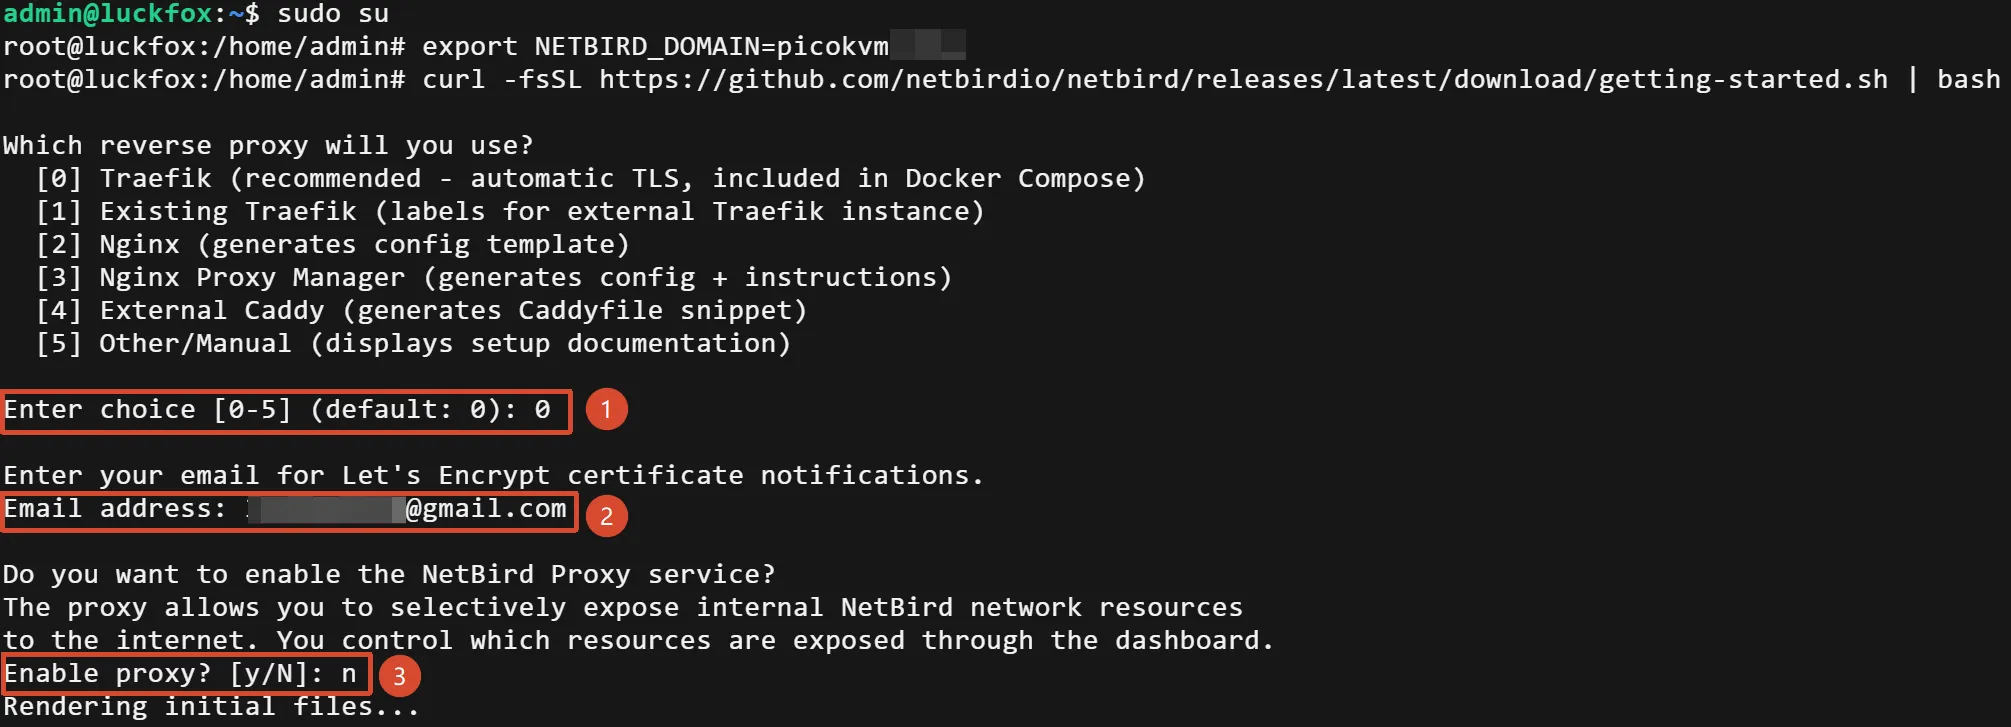Click the Rendering initial files line
The image size is (2011, 727).
[x=211, y=707]
